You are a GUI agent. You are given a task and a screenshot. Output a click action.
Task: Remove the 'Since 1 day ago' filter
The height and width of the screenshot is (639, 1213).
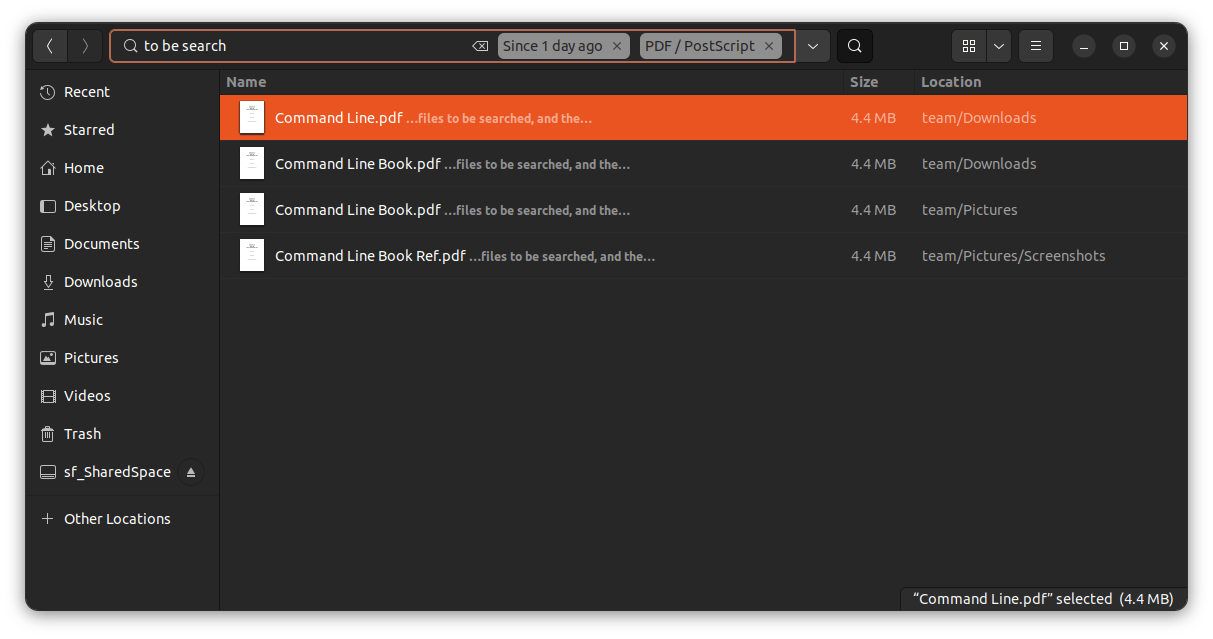tap(617, 46)
